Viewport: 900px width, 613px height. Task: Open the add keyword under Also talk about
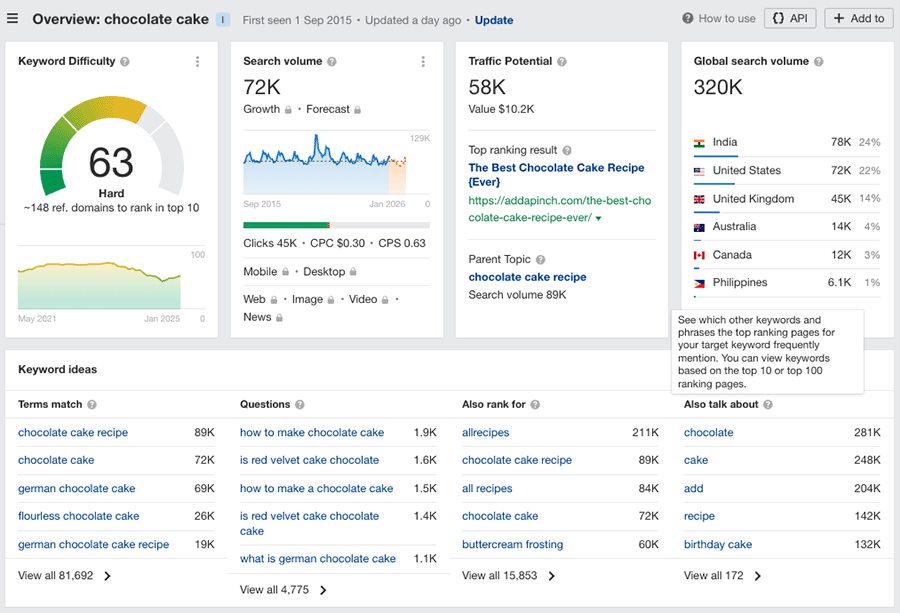(x=693, y=488)
